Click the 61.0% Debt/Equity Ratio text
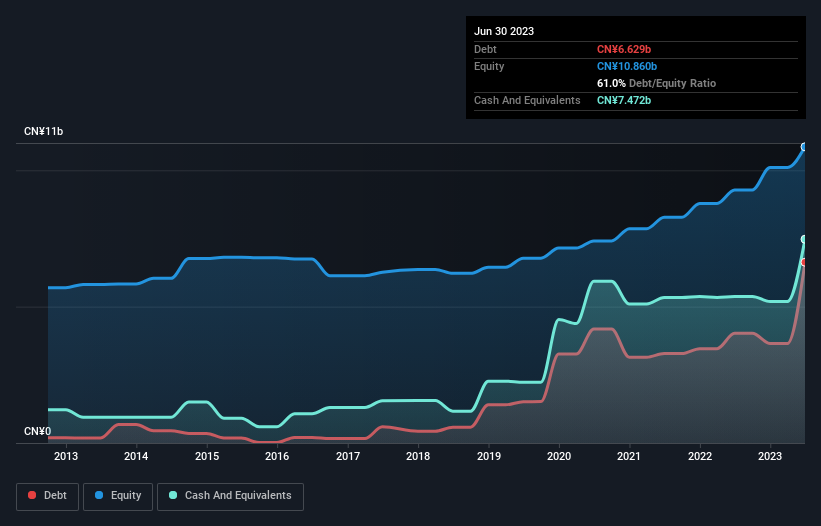The image size is (821, 526). (656, 83)
